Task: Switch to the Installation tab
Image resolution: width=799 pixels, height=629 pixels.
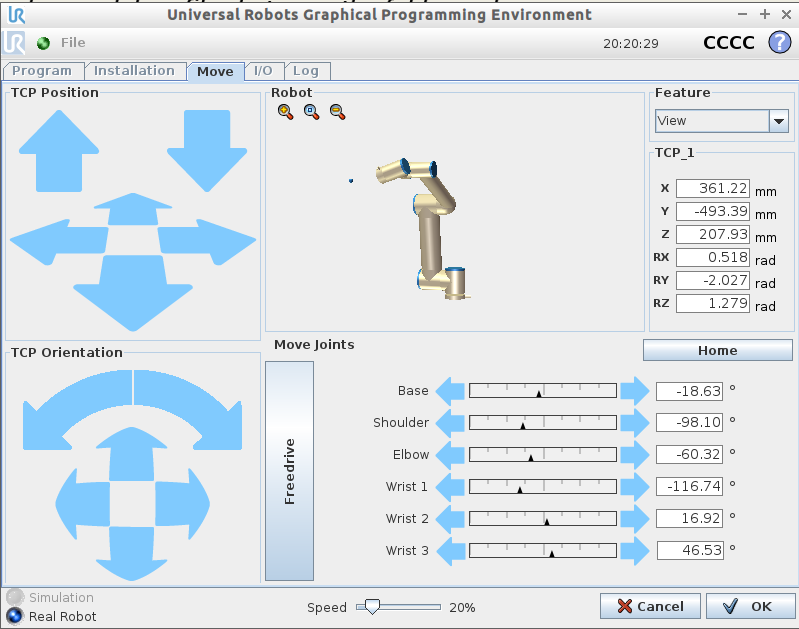Action: tap(135, 71)
